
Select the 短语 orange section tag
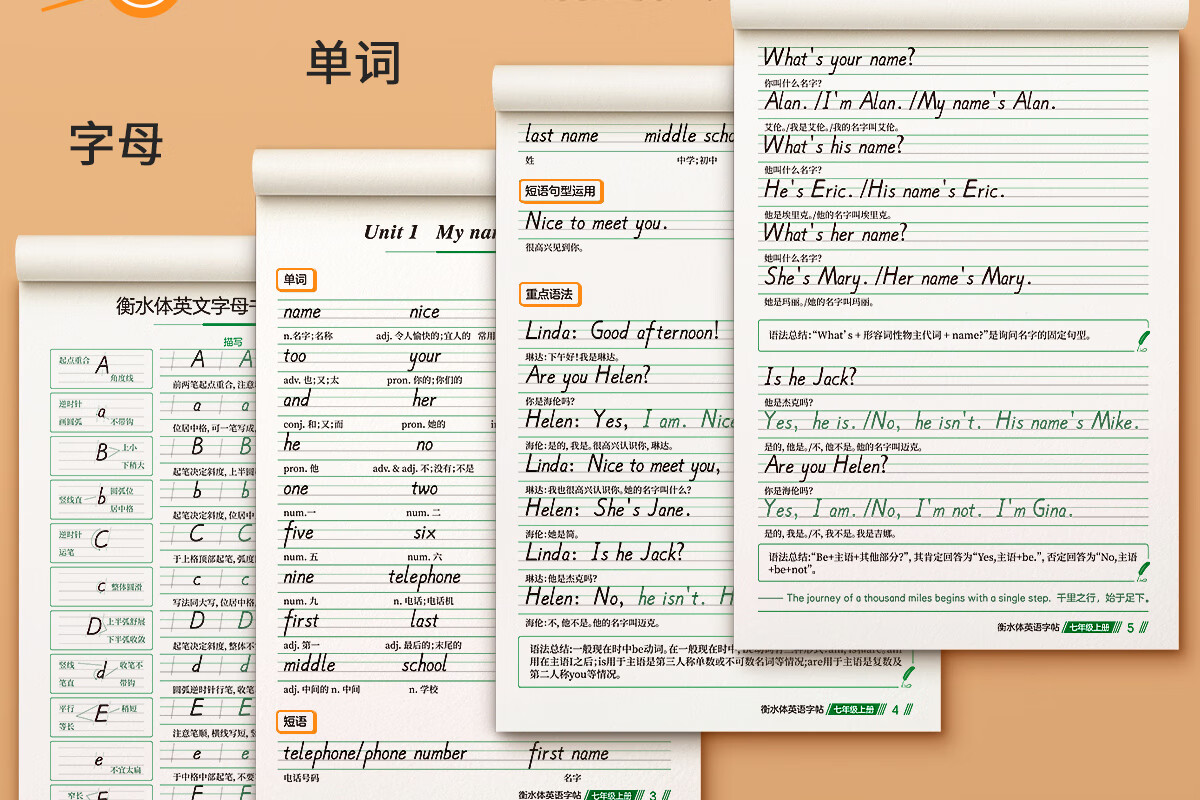click(295, 721)
